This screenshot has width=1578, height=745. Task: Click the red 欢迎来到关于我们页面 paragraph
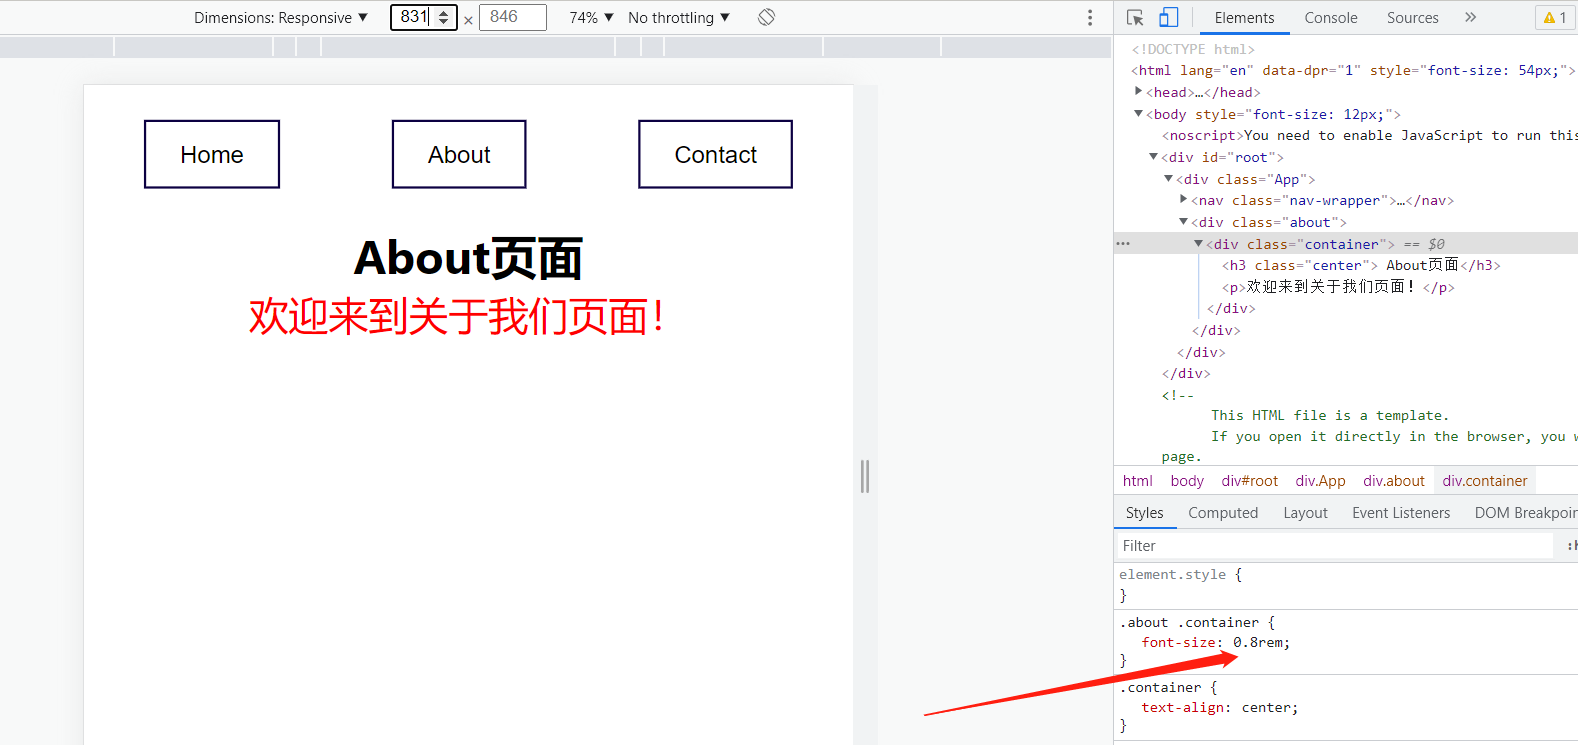click(457, 316)
